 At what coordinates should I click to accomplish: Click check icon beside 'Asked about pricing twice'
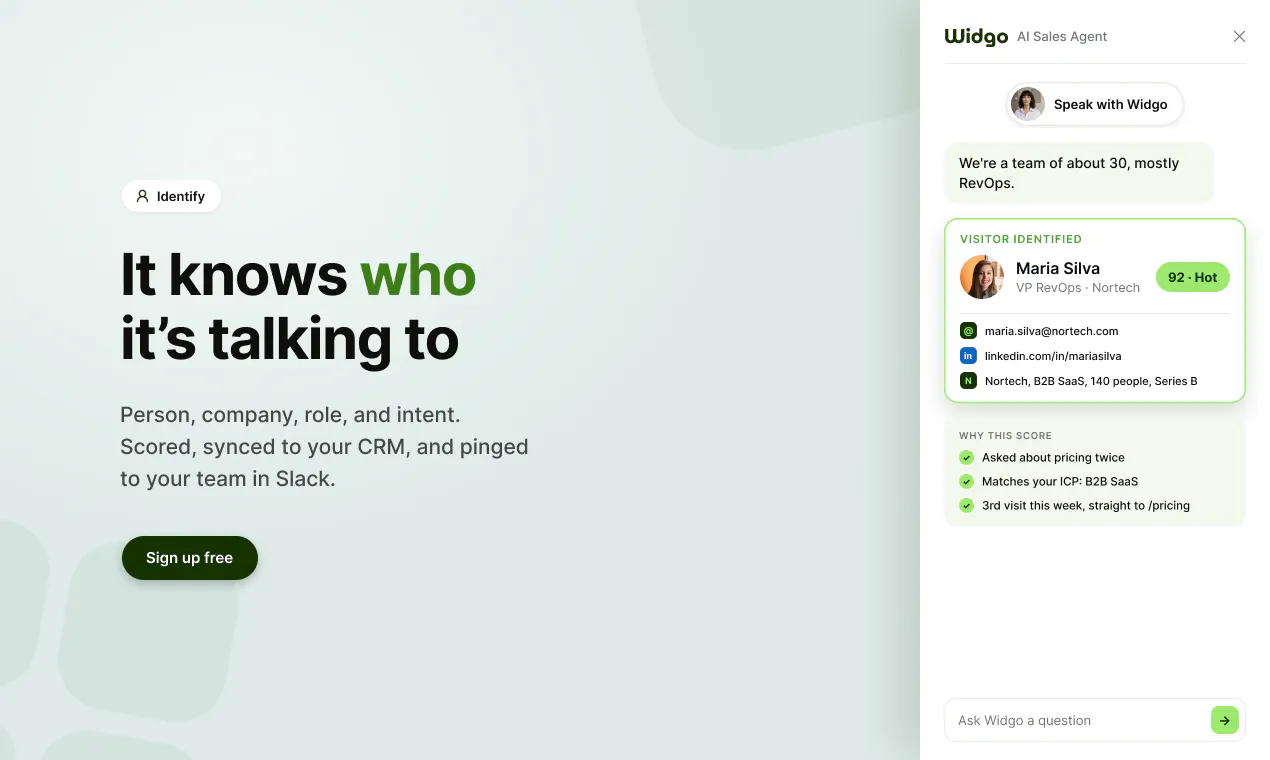967,457
